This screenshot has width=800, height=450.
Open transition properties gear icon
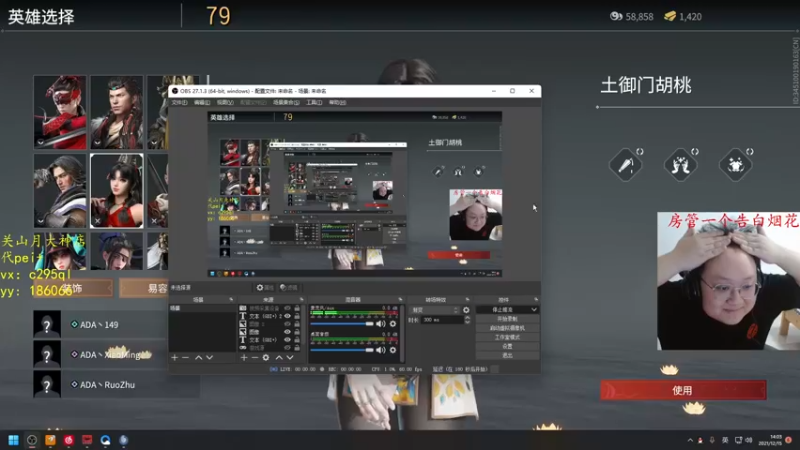click(x=466, y=310)
